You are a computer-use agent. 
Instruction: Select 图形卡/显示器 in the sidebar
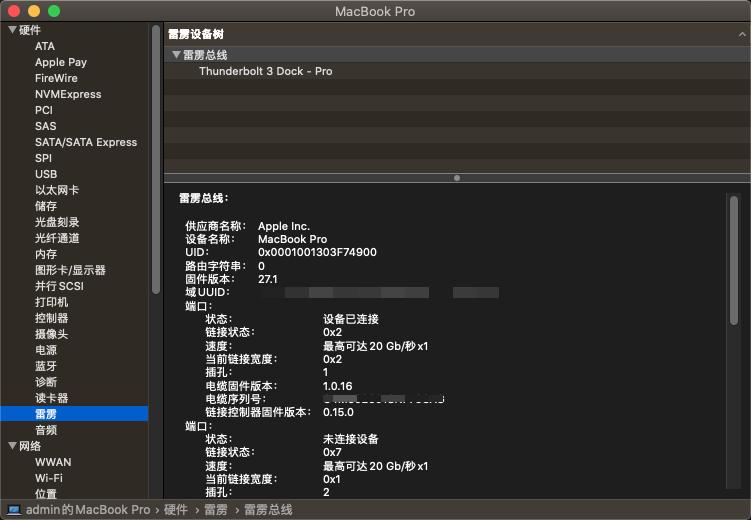[70, 270]
